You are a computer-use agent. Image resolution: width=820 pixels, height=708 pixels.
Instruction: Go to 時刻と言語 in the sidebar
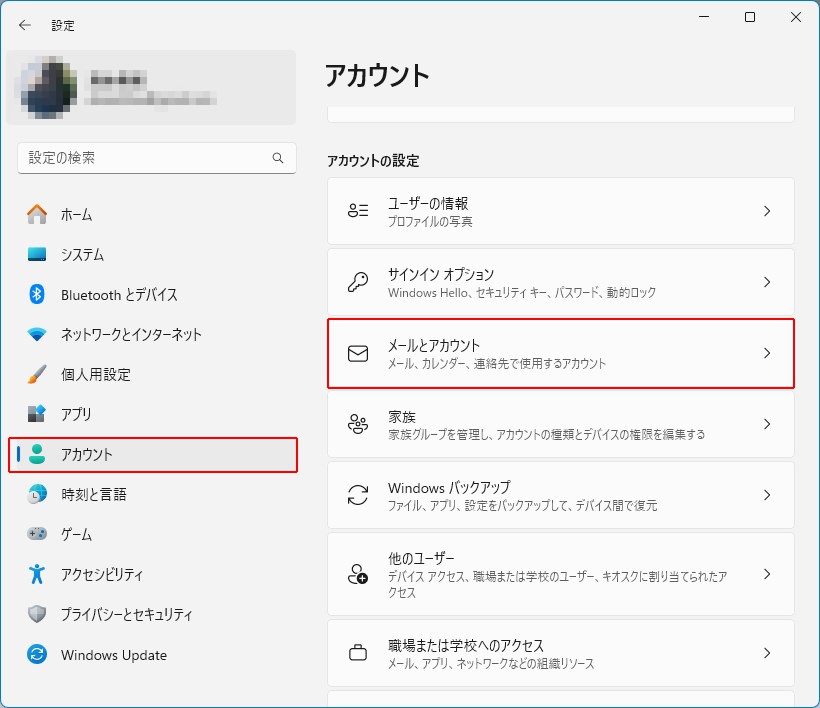pyautogui.click(x=93, y=494)
